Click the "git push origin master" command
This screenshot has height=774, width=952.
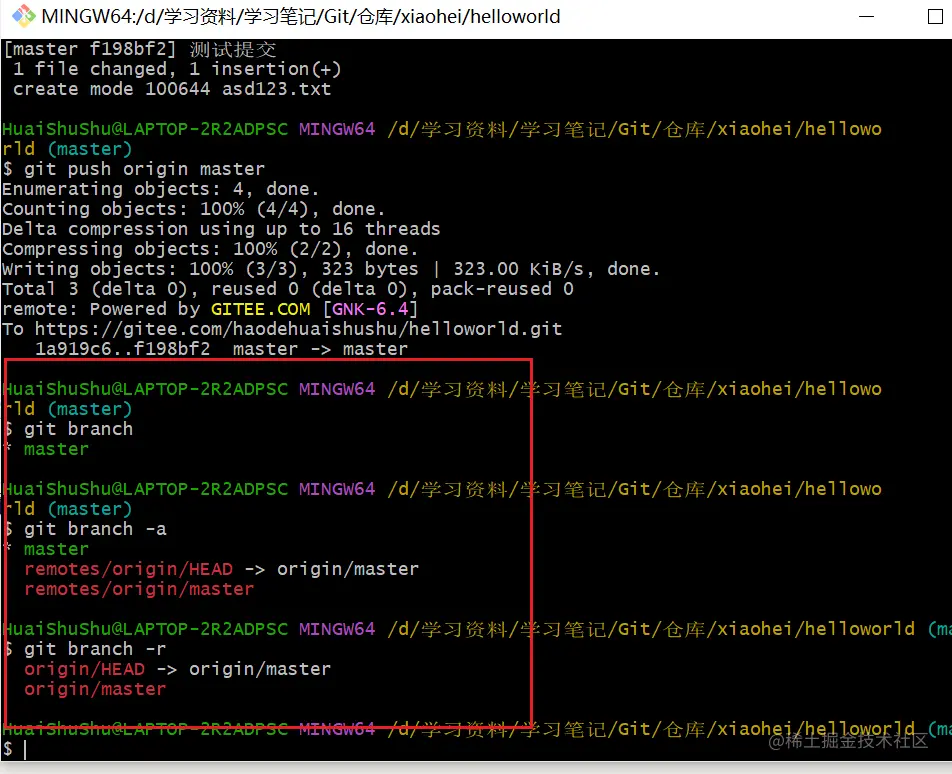tap(144, 169)
